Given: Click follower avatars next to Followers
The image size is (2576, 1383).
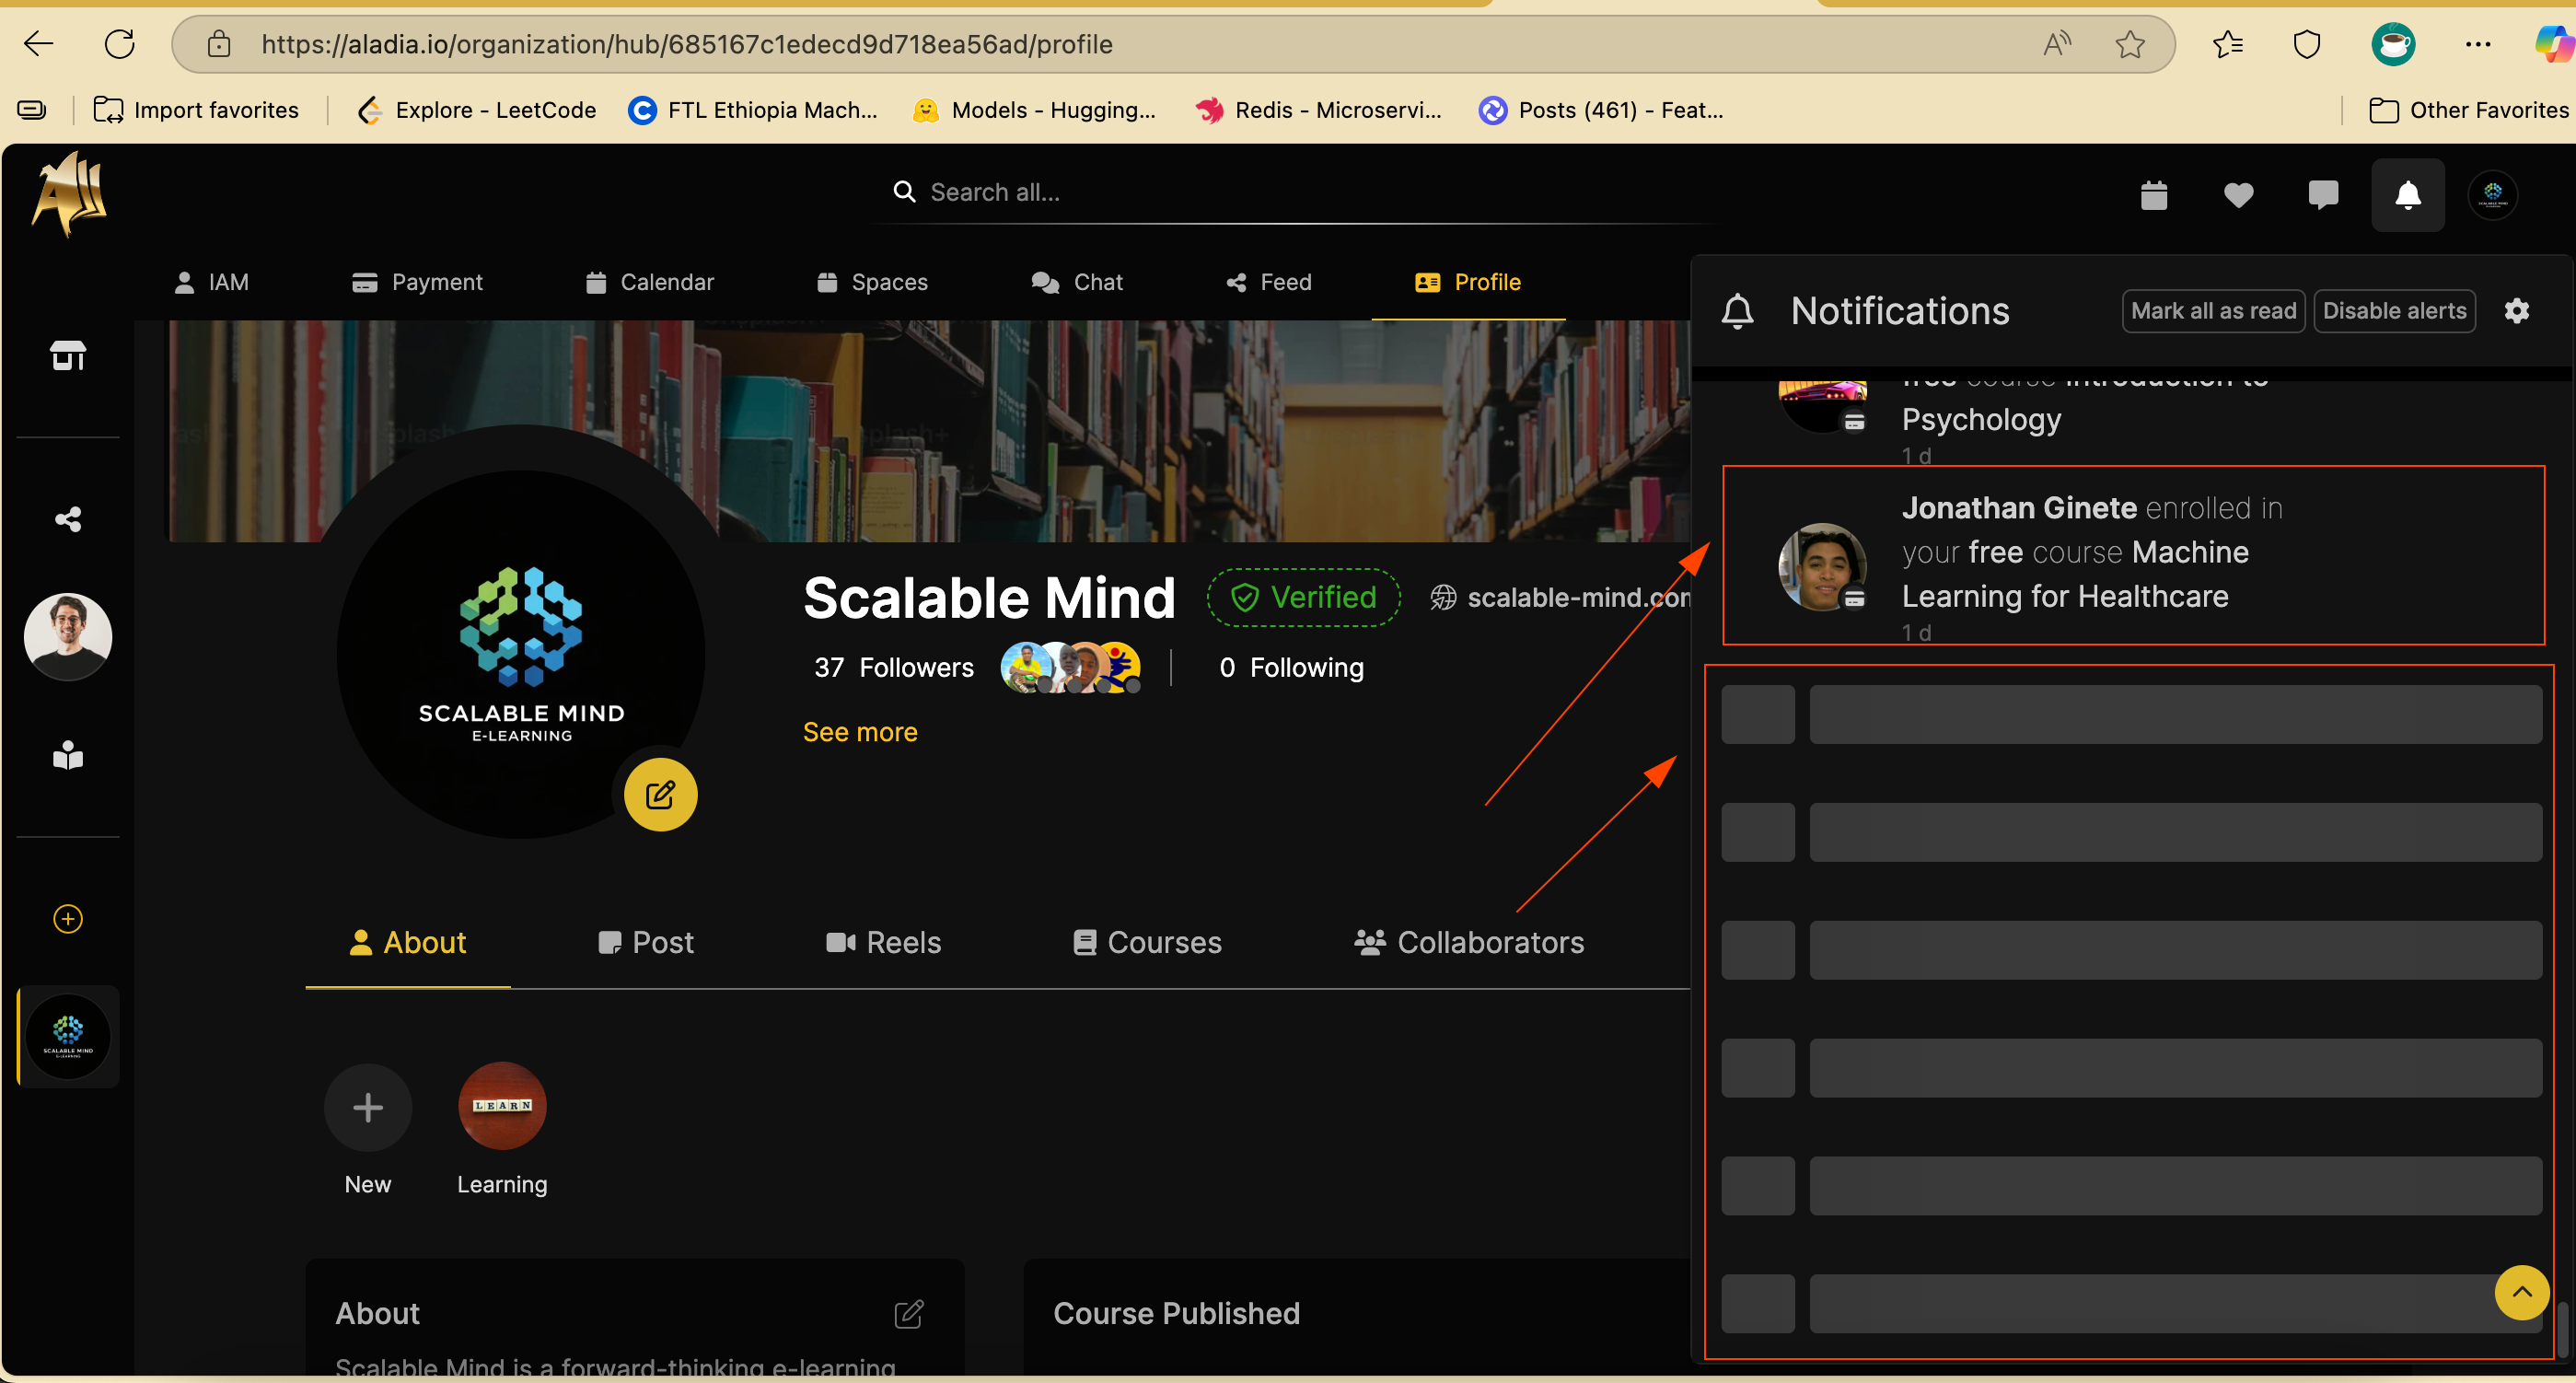Looking at the screenshot, I should point(1071,668).
